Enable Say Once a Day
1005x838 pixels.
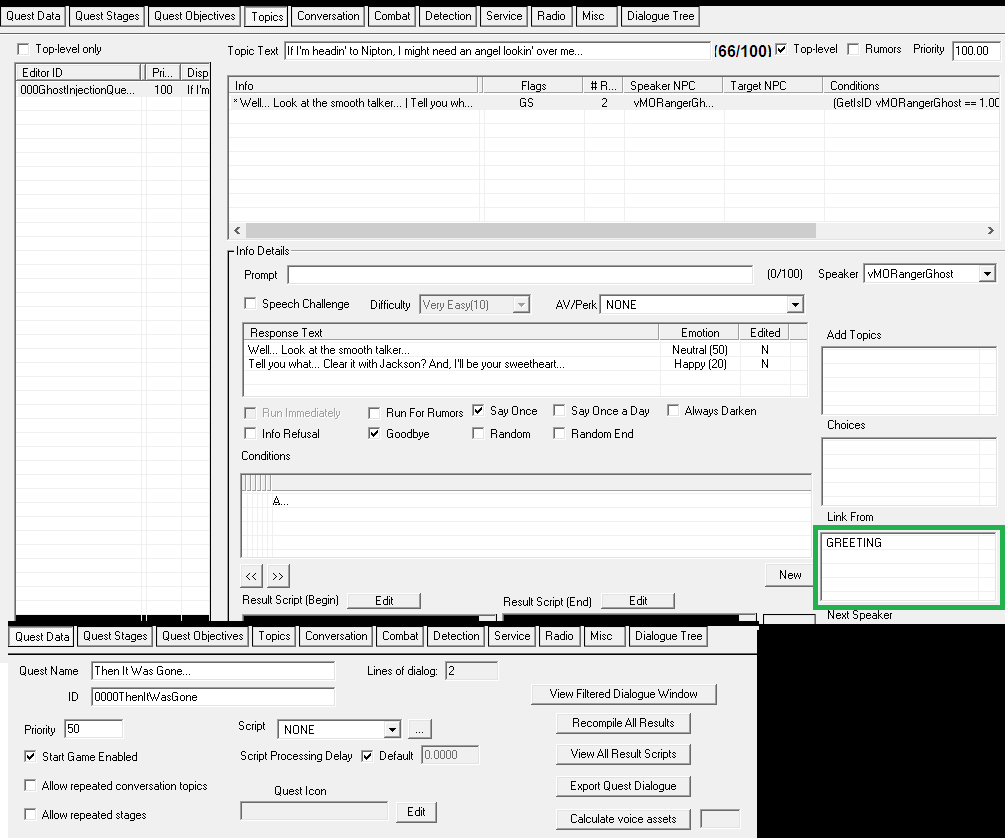[559, 410]
